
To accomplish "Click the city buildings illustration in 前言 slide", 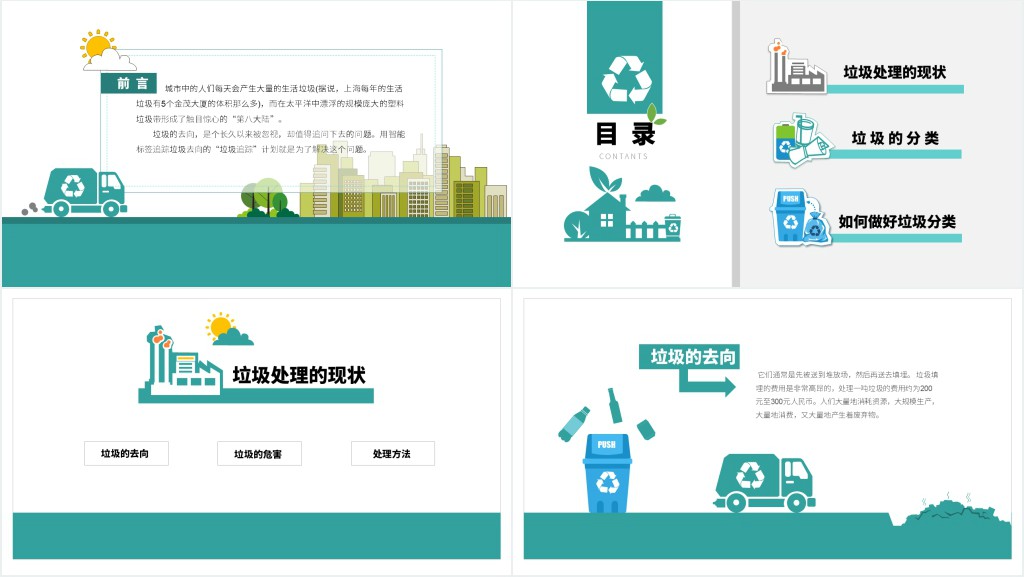I will 410,185.
